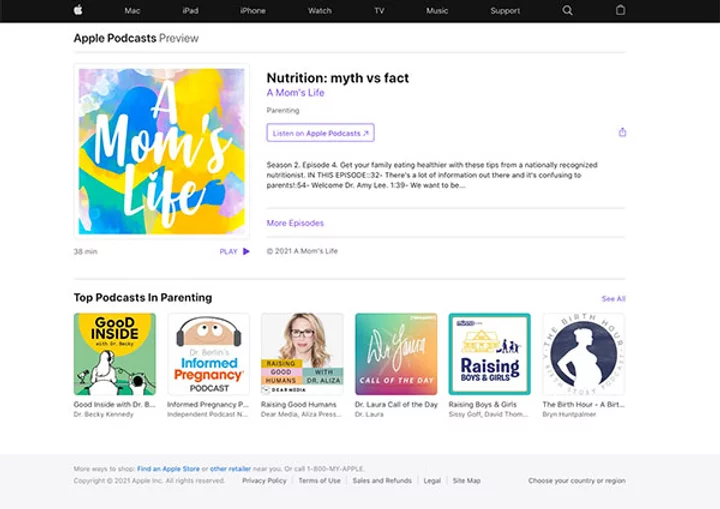Click the More Episodes link
This screenshot has height=509, width=720.
pos(295,223)
